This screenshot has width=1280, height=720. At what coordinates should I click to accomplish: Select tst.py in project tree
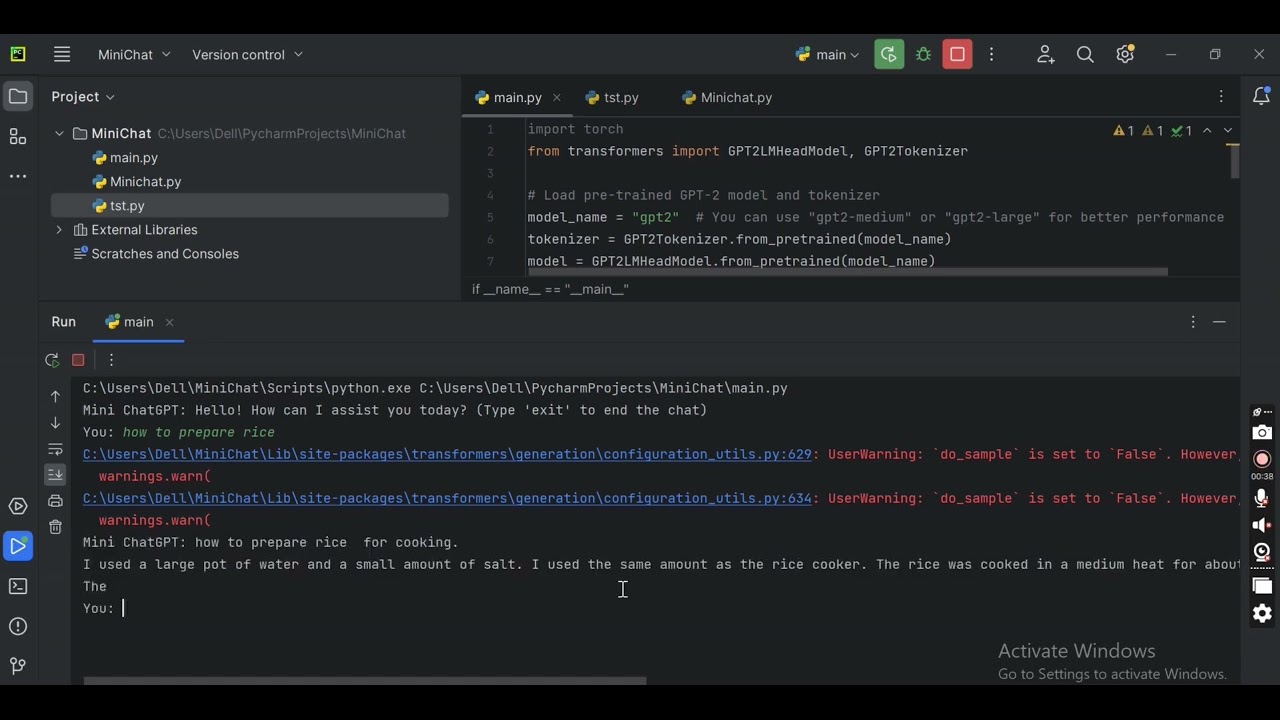click(x=250, y=206)
